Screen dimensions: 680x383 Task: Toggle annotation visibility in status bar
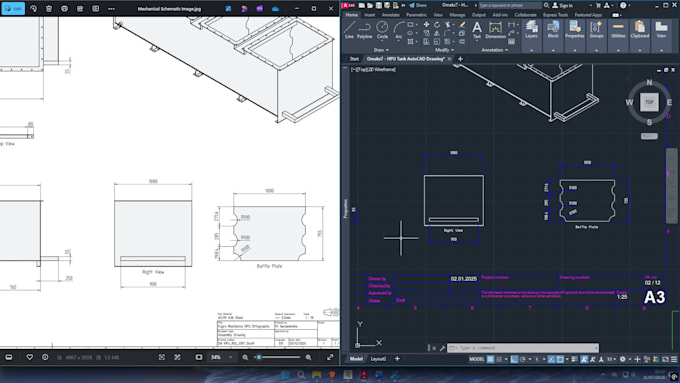coord(584,359)
